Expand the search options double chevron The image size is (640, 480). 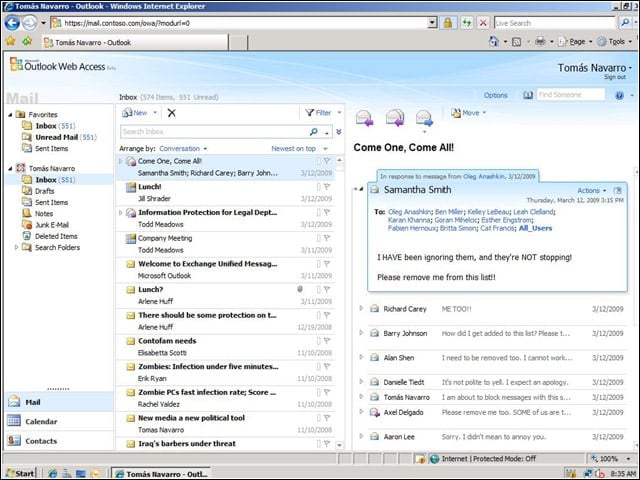(x=339, y=132)
